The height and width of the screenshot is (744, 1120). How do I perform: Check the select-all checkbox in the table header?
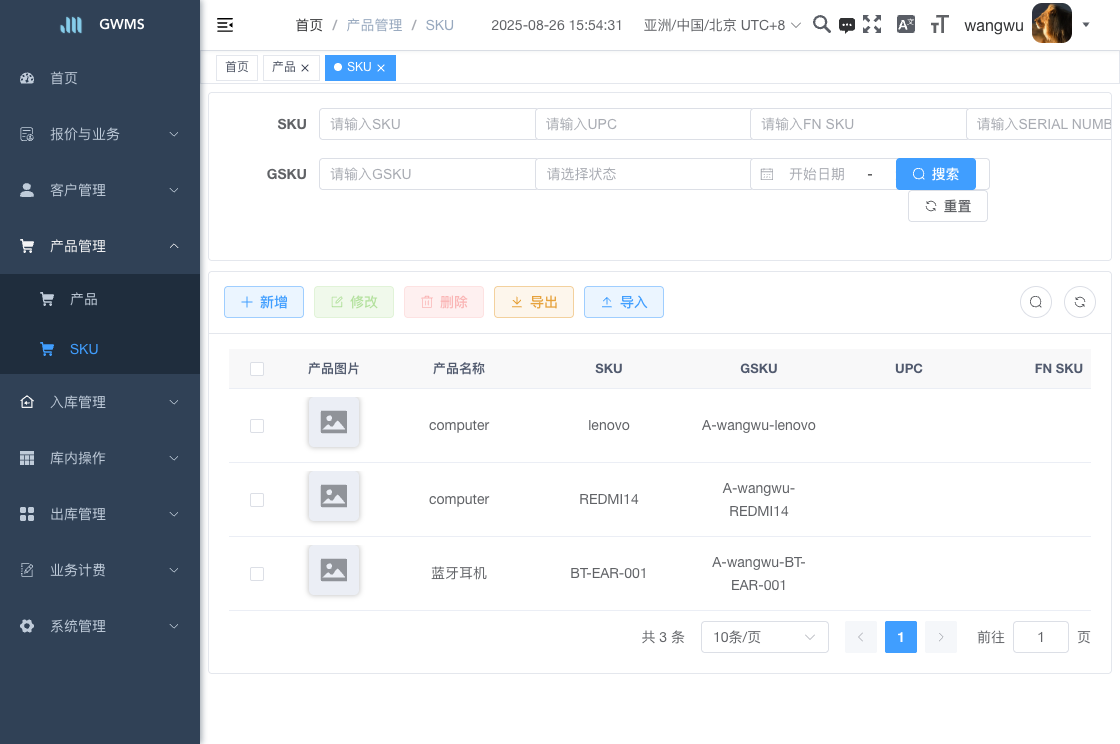257,369
